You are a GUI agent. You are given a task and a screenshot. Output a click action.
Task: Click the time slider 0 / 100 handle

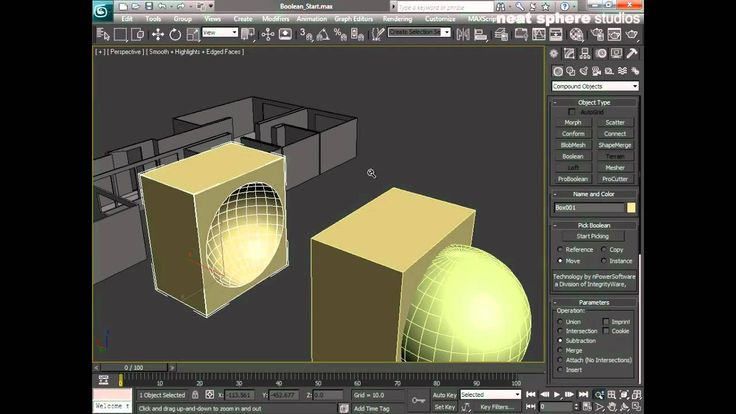(x=134, y=368)
